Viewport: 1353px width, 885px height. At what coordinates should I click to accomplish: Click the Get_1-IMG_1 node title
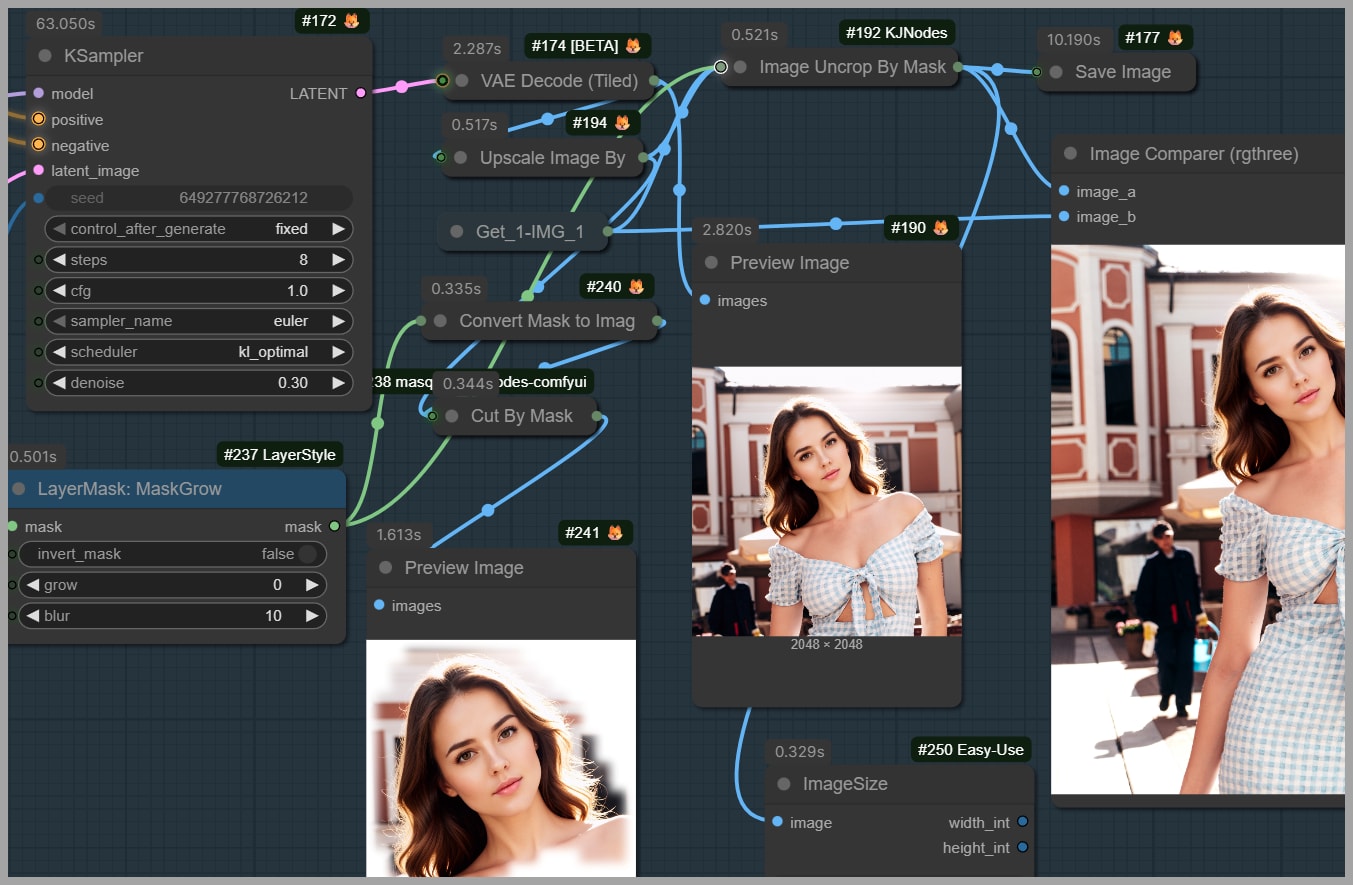click(x=529, y=232)
